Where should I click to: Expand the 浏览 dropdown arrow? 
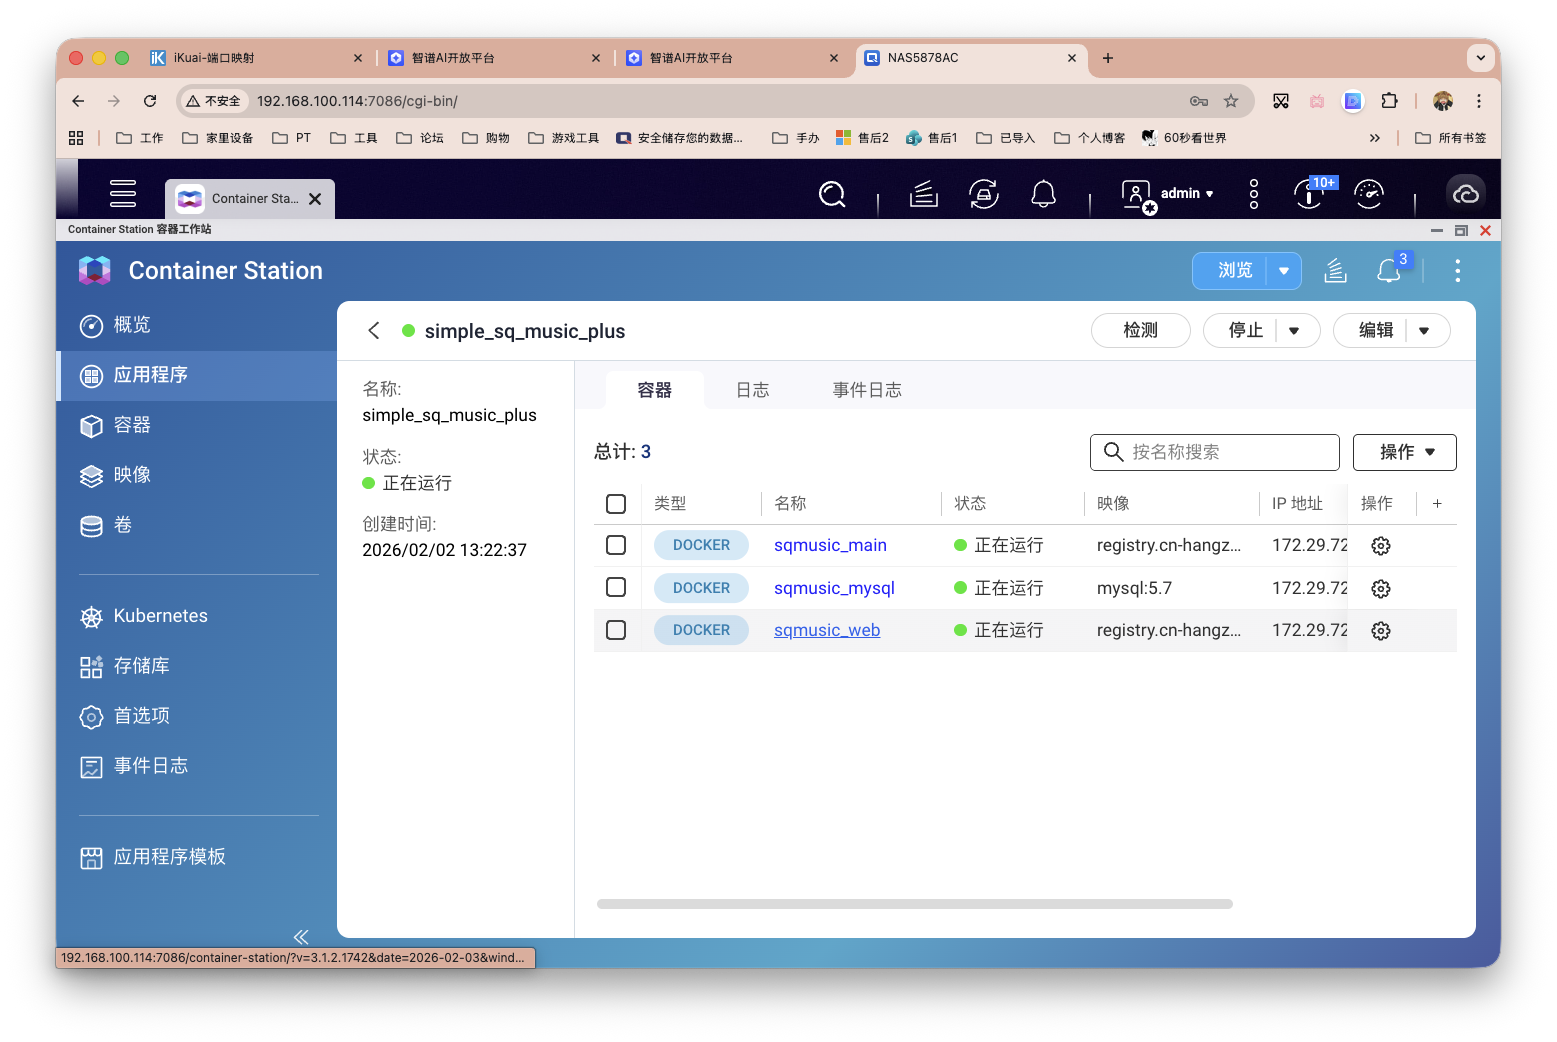pyautogui.click(x=1285, y=270)
